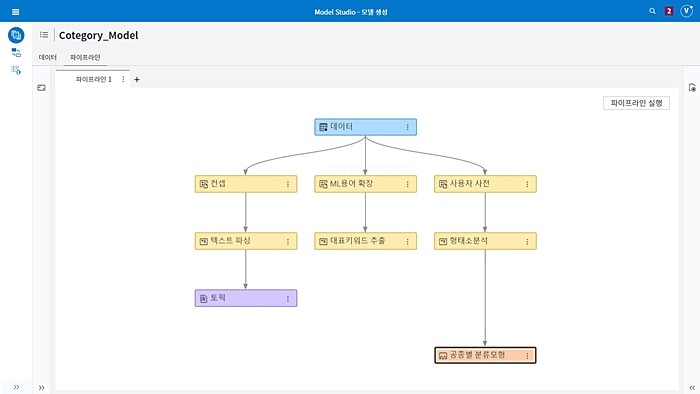Select the 파이프라인 tab

pos(85,57)
